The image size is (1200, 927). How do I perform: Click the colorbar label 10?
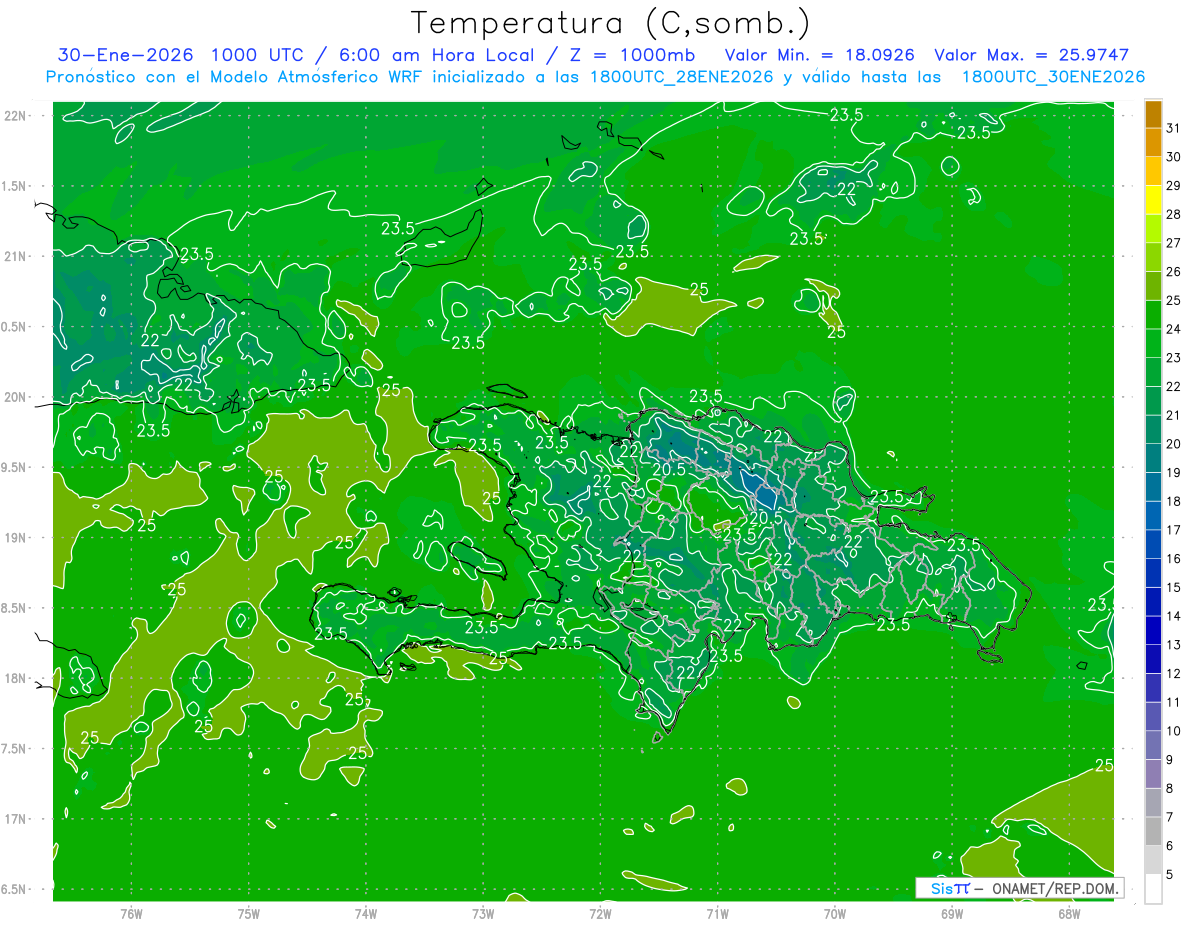click(1174, 731)
